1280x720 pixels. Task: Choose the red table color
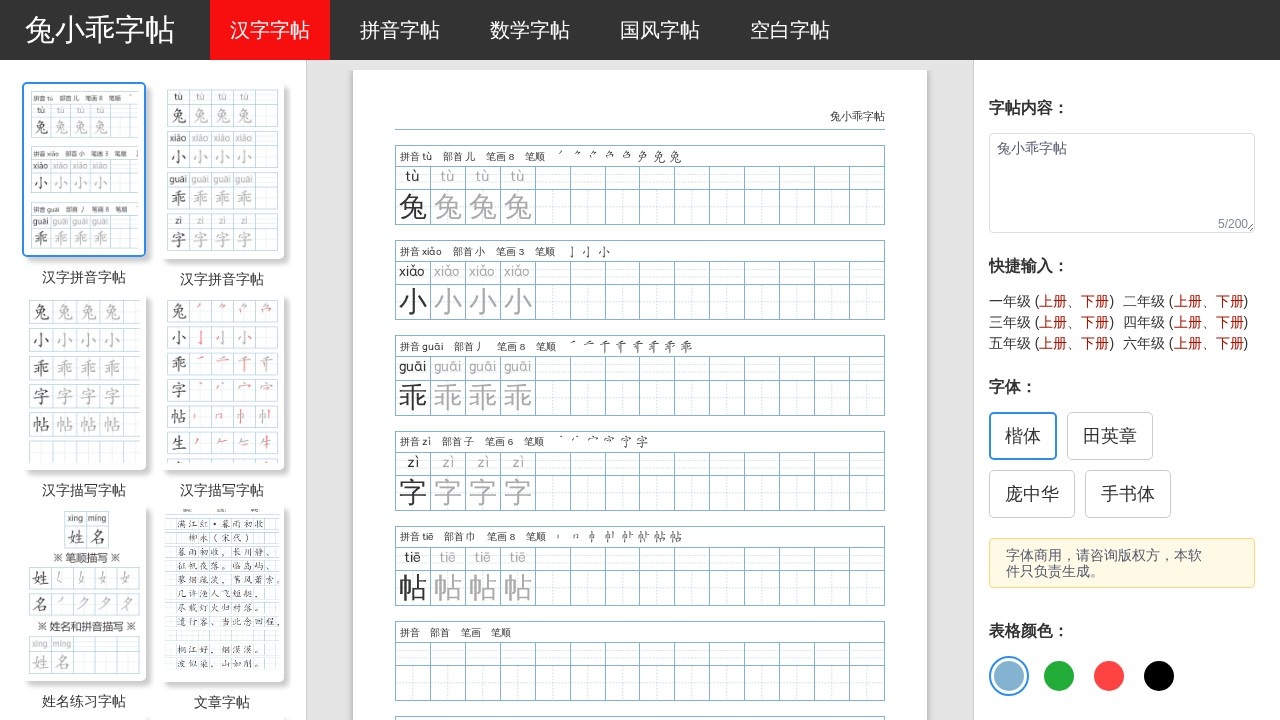[x=1108, y=676]
